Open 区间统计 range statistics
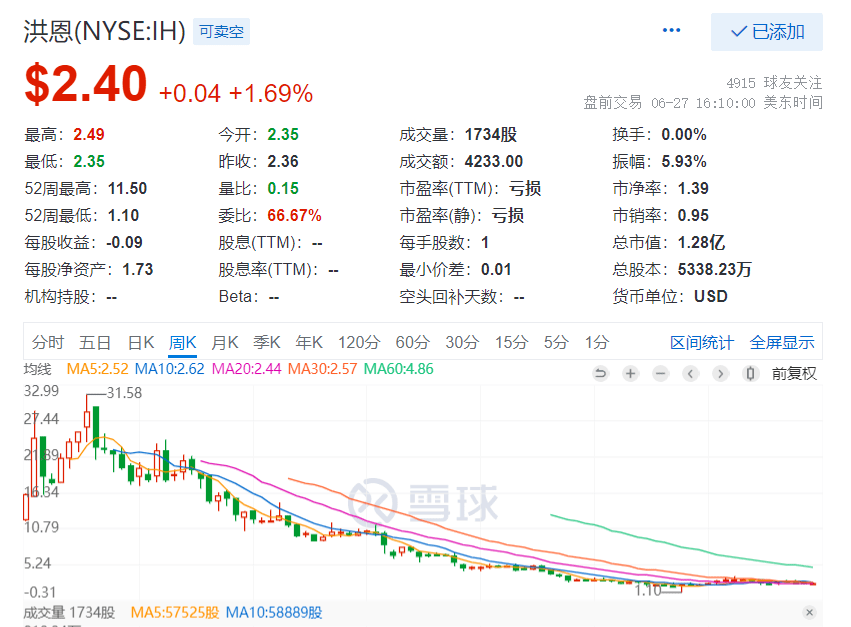Viewport: 851px width, 627px height. click(x=701, y=342)
